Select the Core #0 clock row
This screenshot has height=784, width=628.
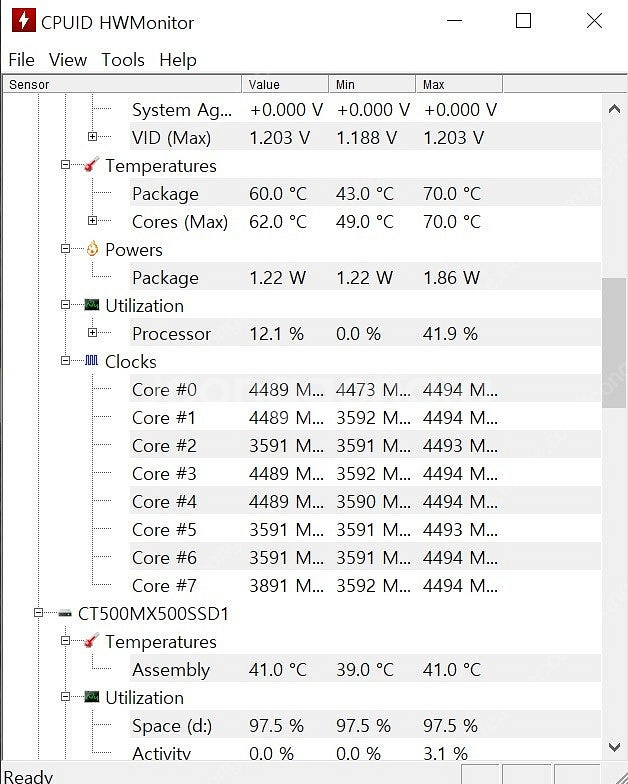pos(365,390)
